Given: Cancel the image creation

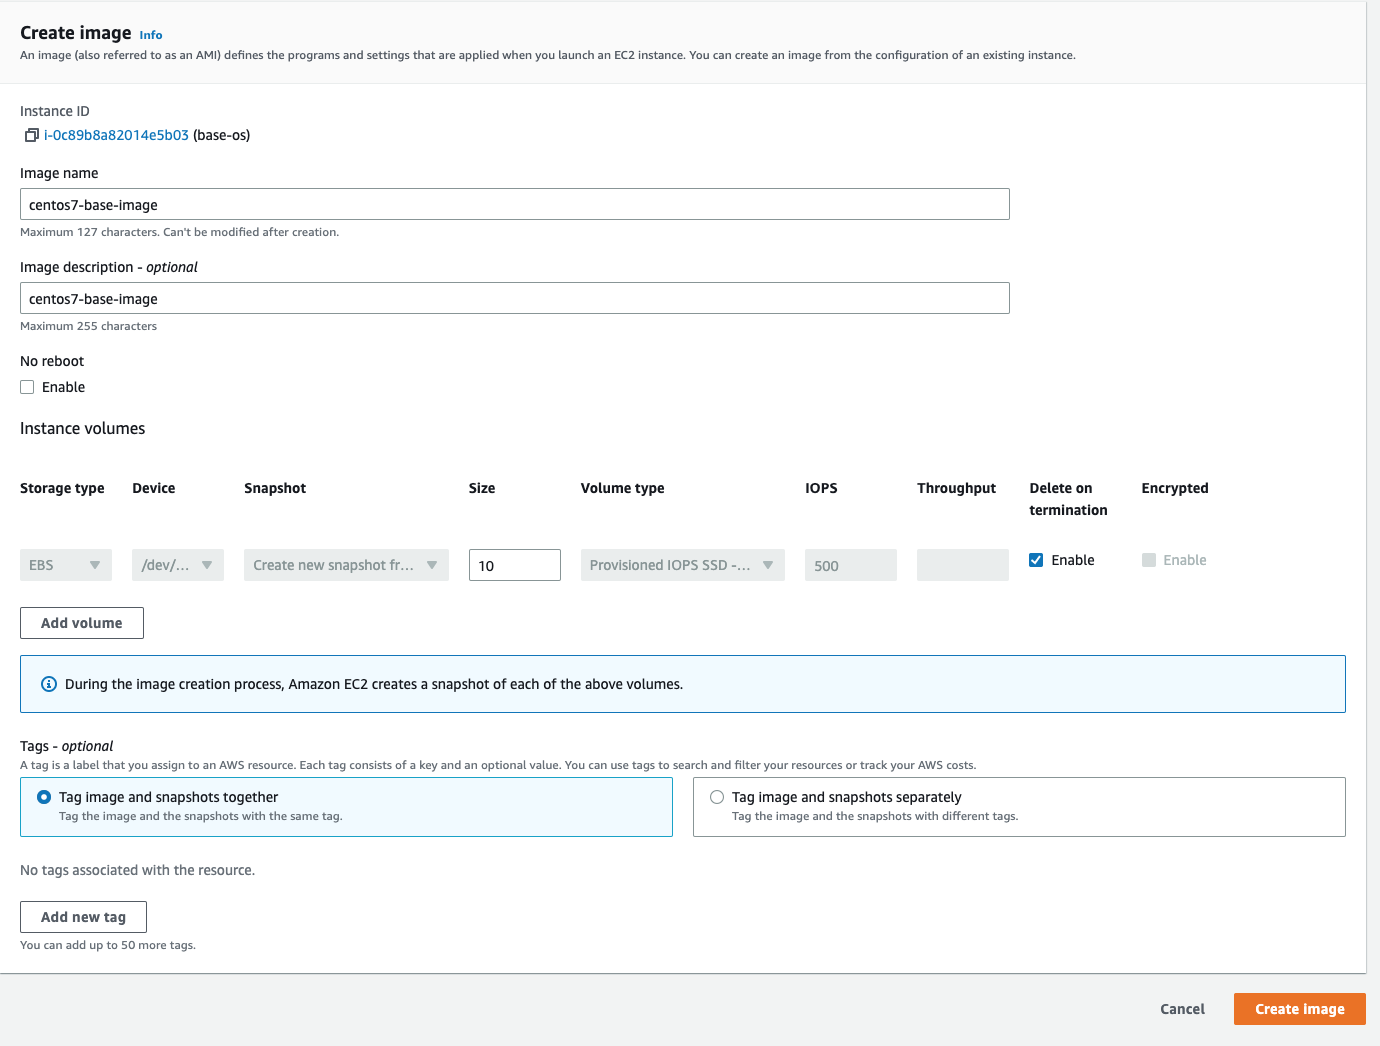Looking at the screenshot, I should pos(1182,1009).
